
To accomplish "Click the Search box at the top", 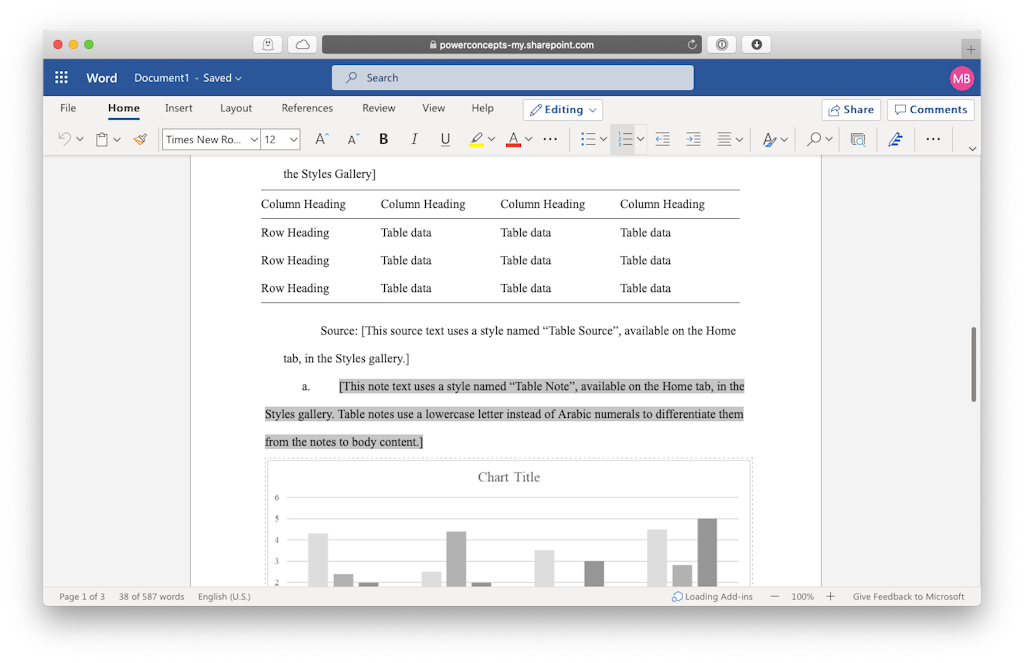I will coord(512,77).
